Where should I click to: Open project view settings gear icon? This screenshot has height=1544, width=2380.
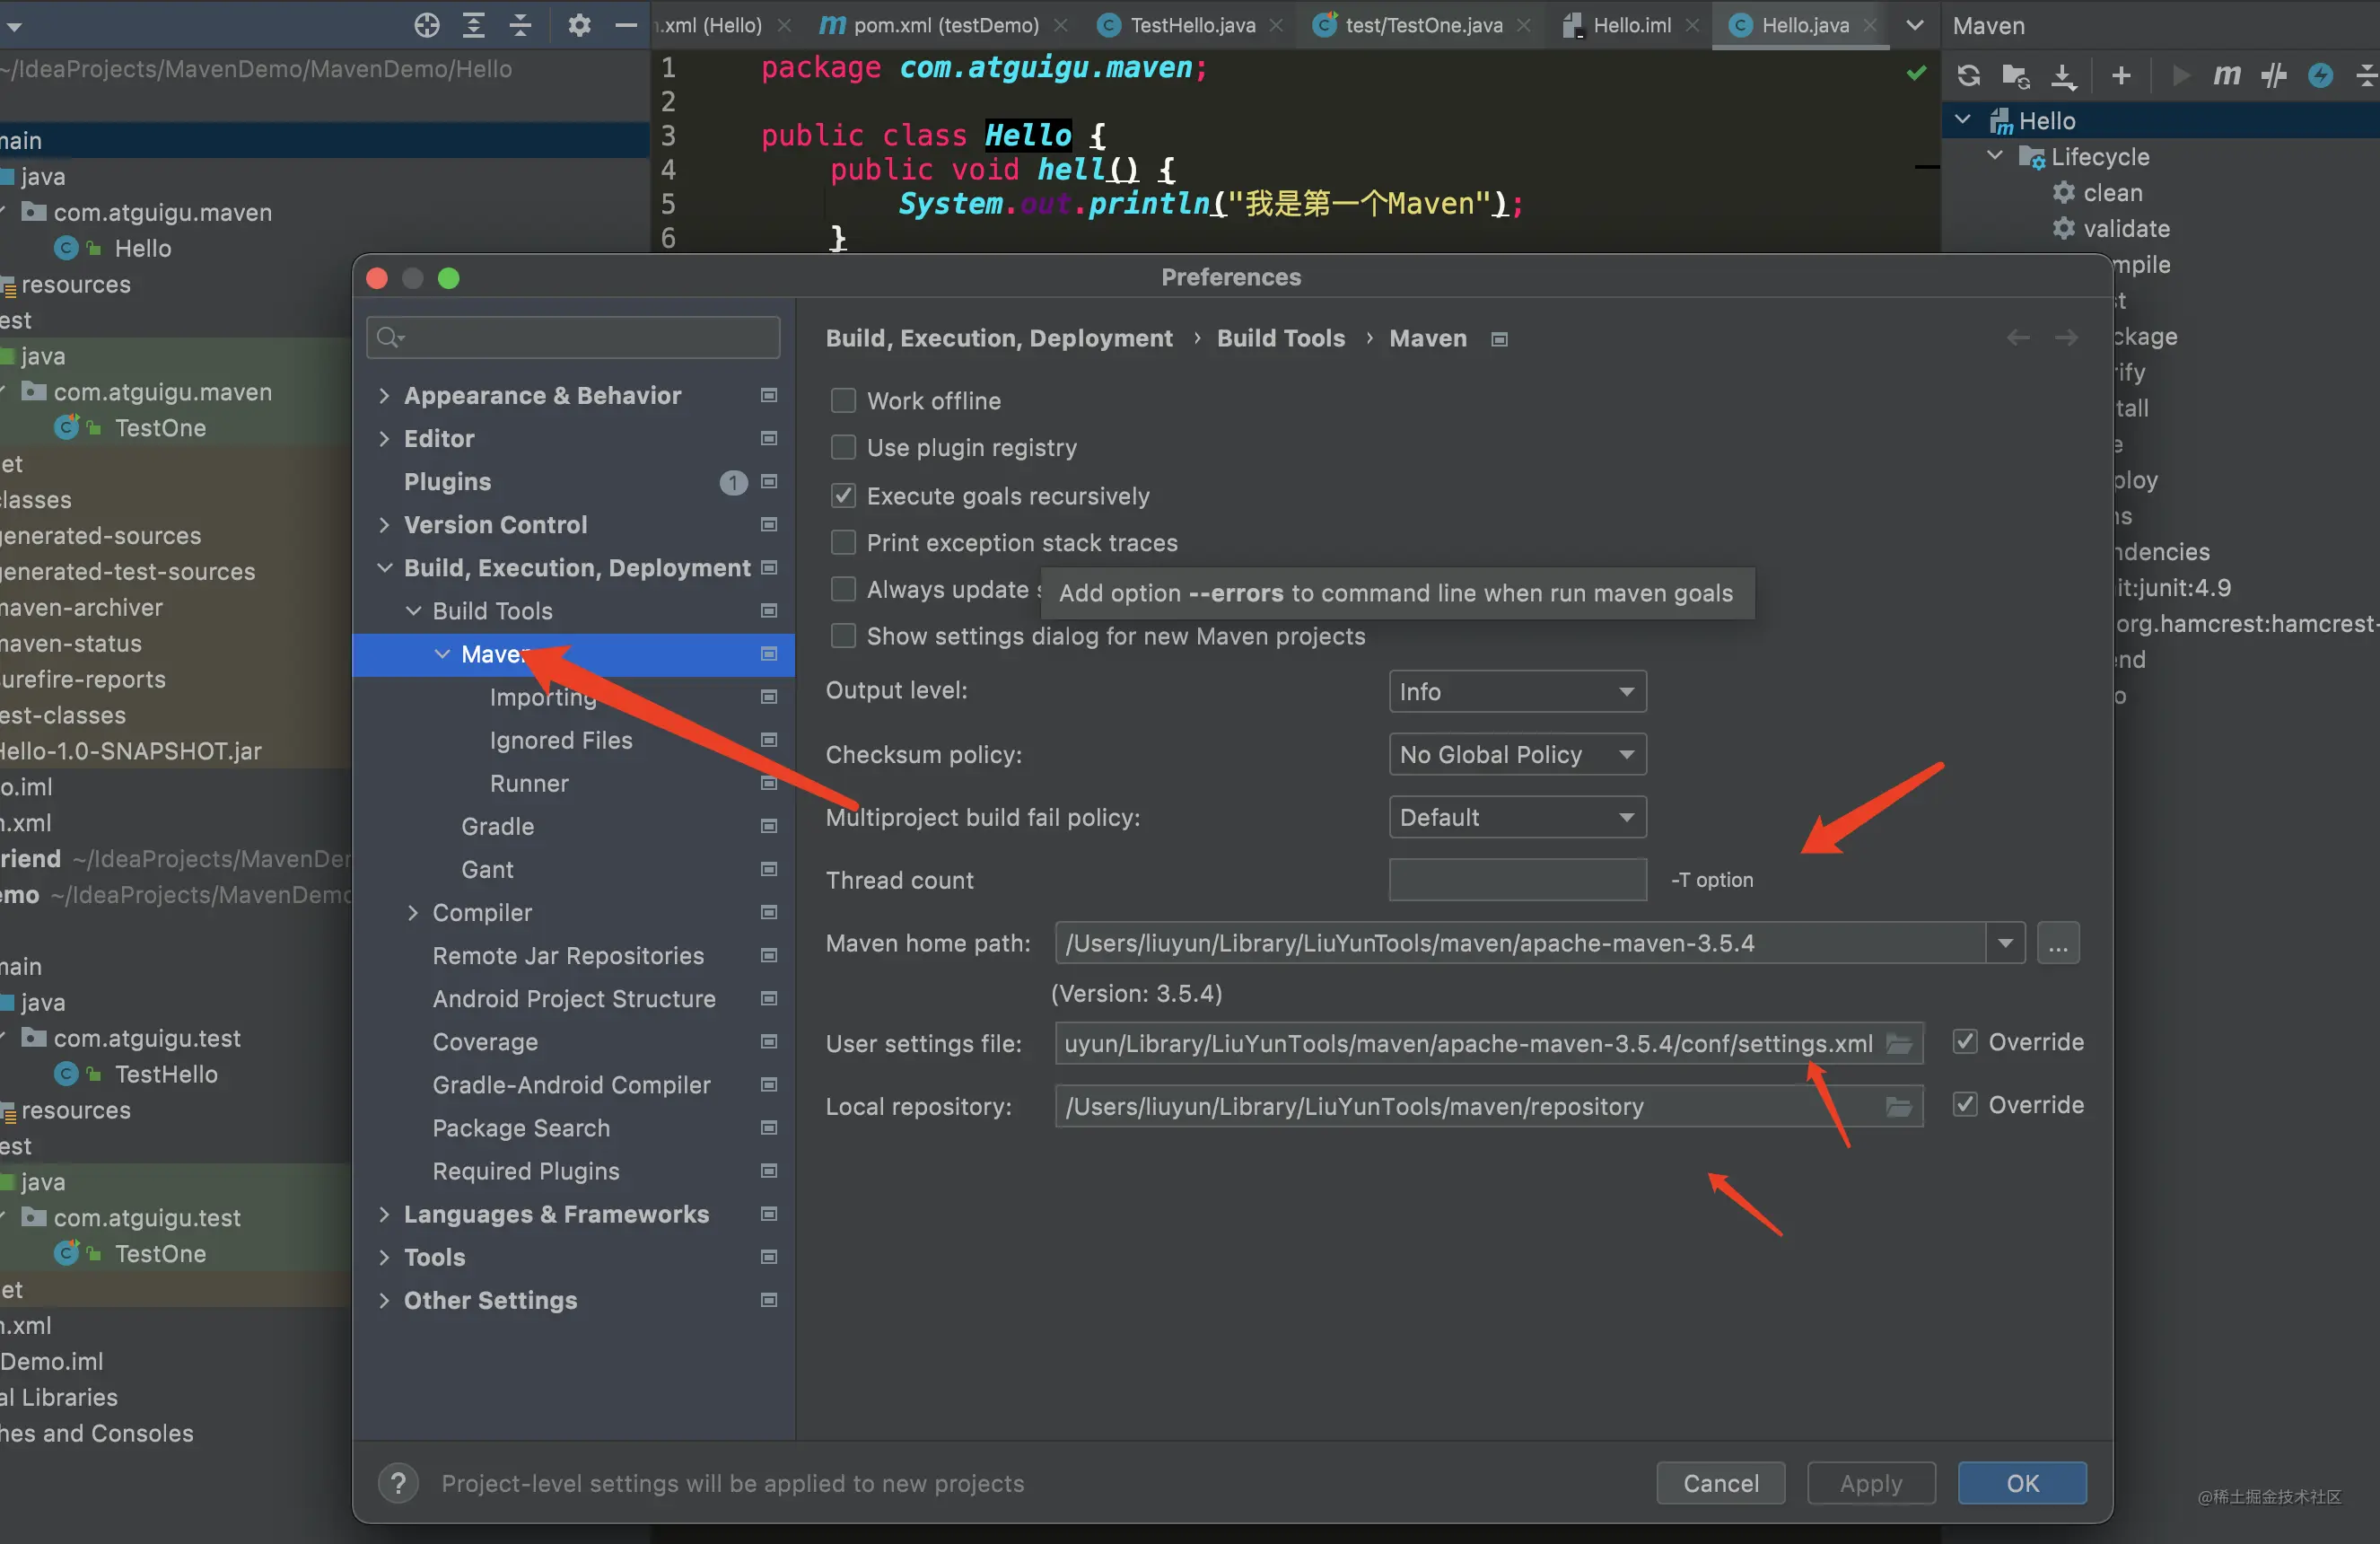tap(579, 25)
